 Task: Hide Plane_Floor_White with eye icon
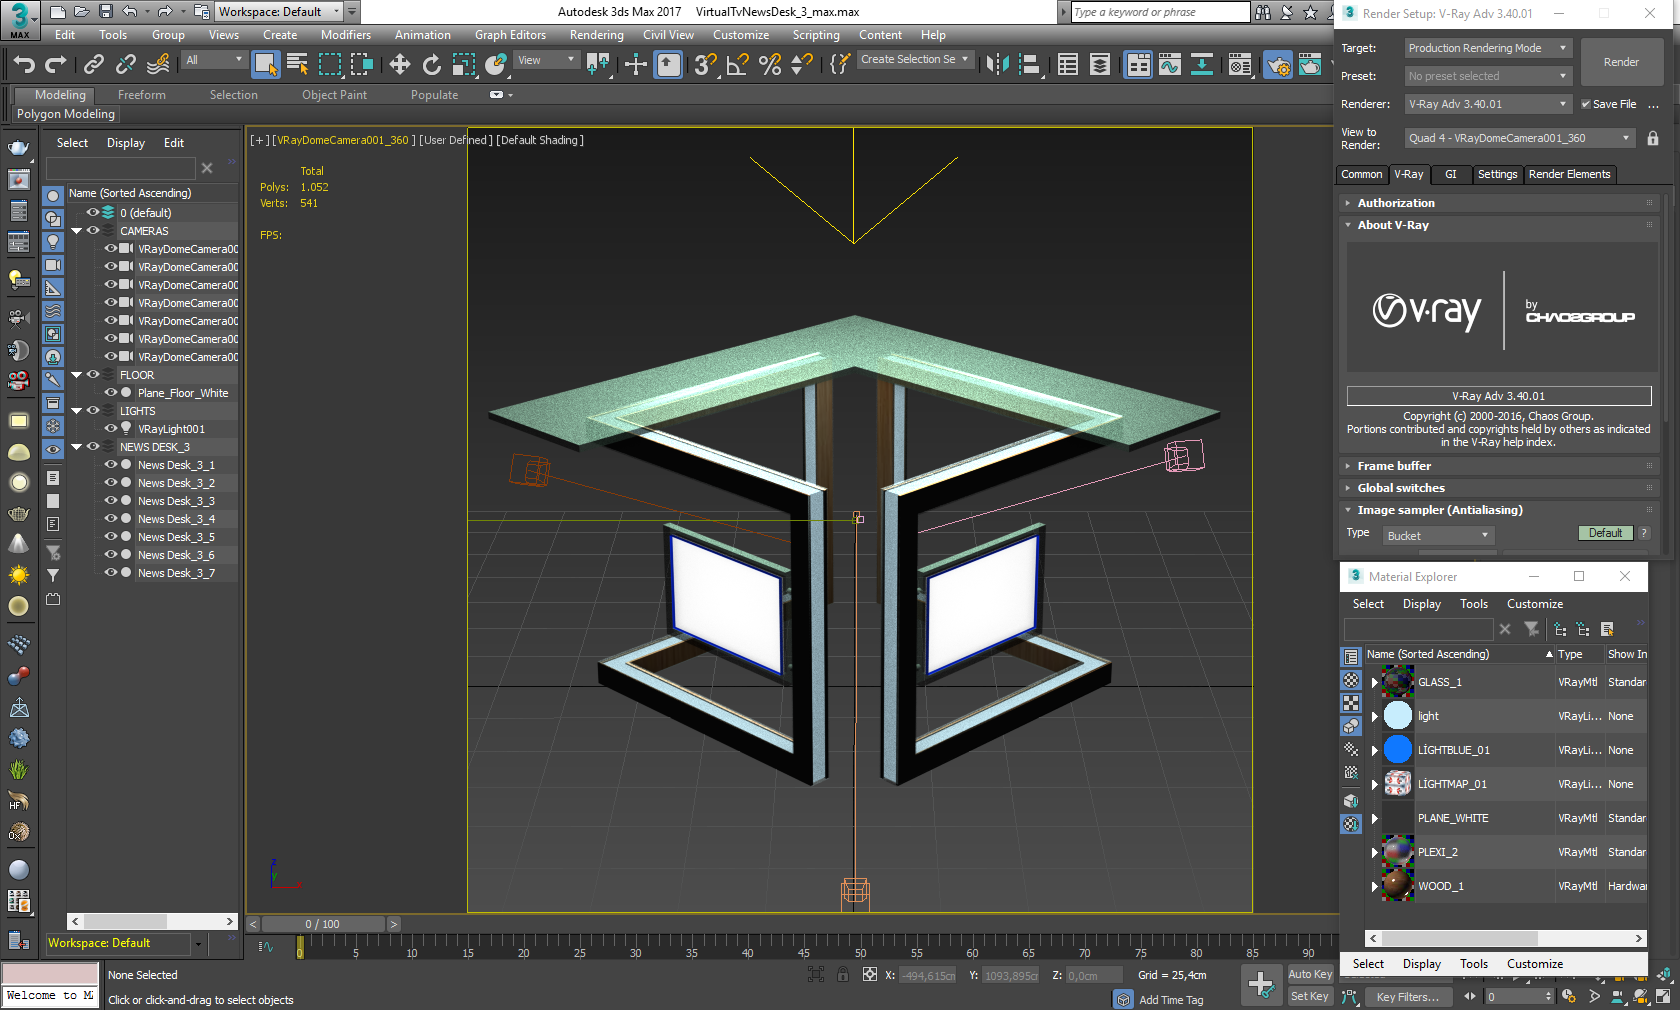pos(111,393)
